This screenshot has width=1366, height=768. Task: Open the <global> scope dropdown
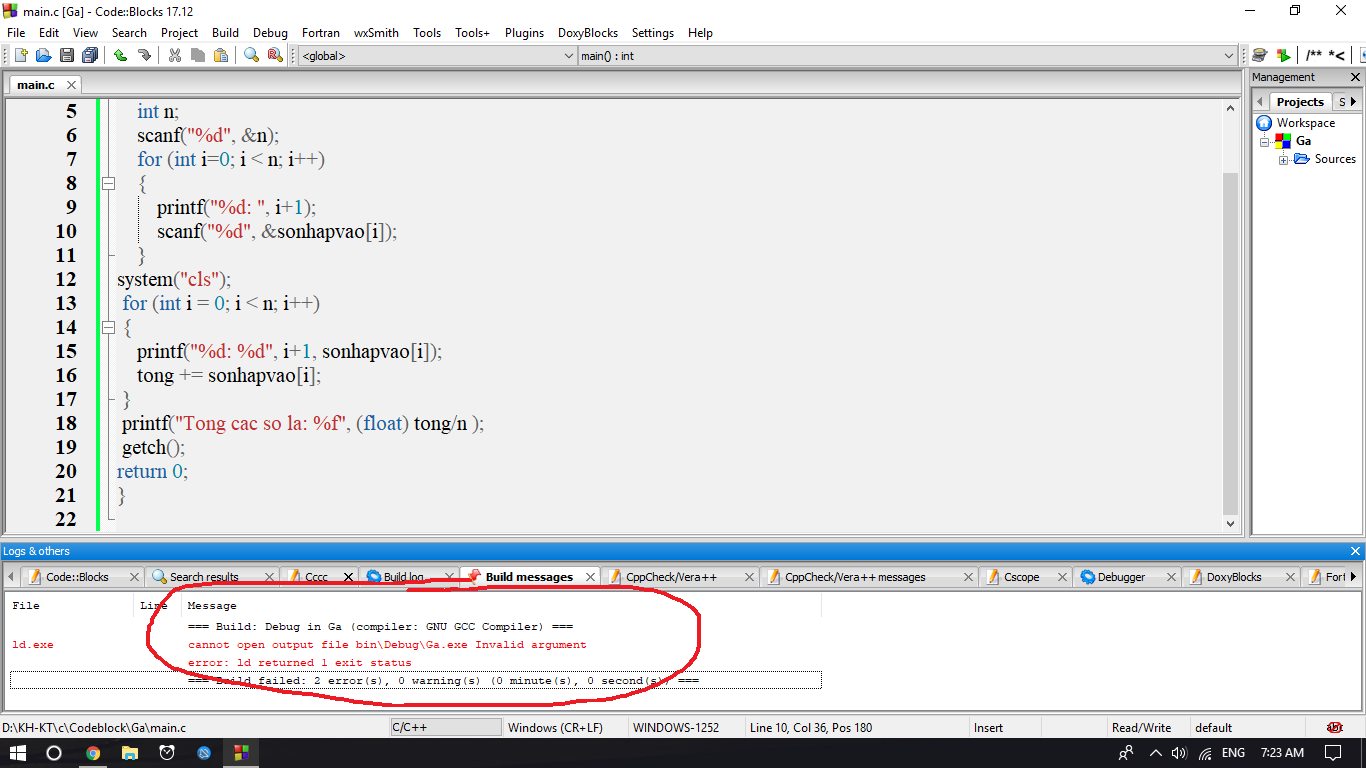point(437,56)
